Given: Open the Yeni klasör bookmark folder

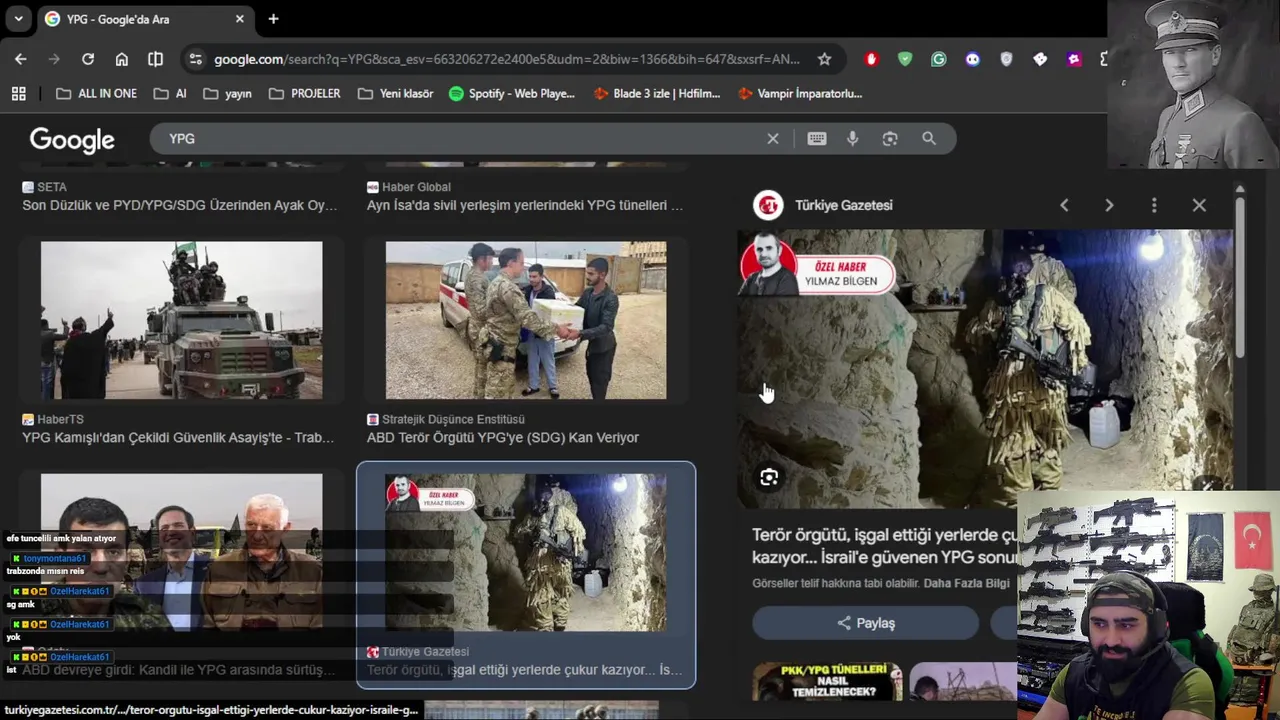Looking at the screenshot, I should click(395, 93).
